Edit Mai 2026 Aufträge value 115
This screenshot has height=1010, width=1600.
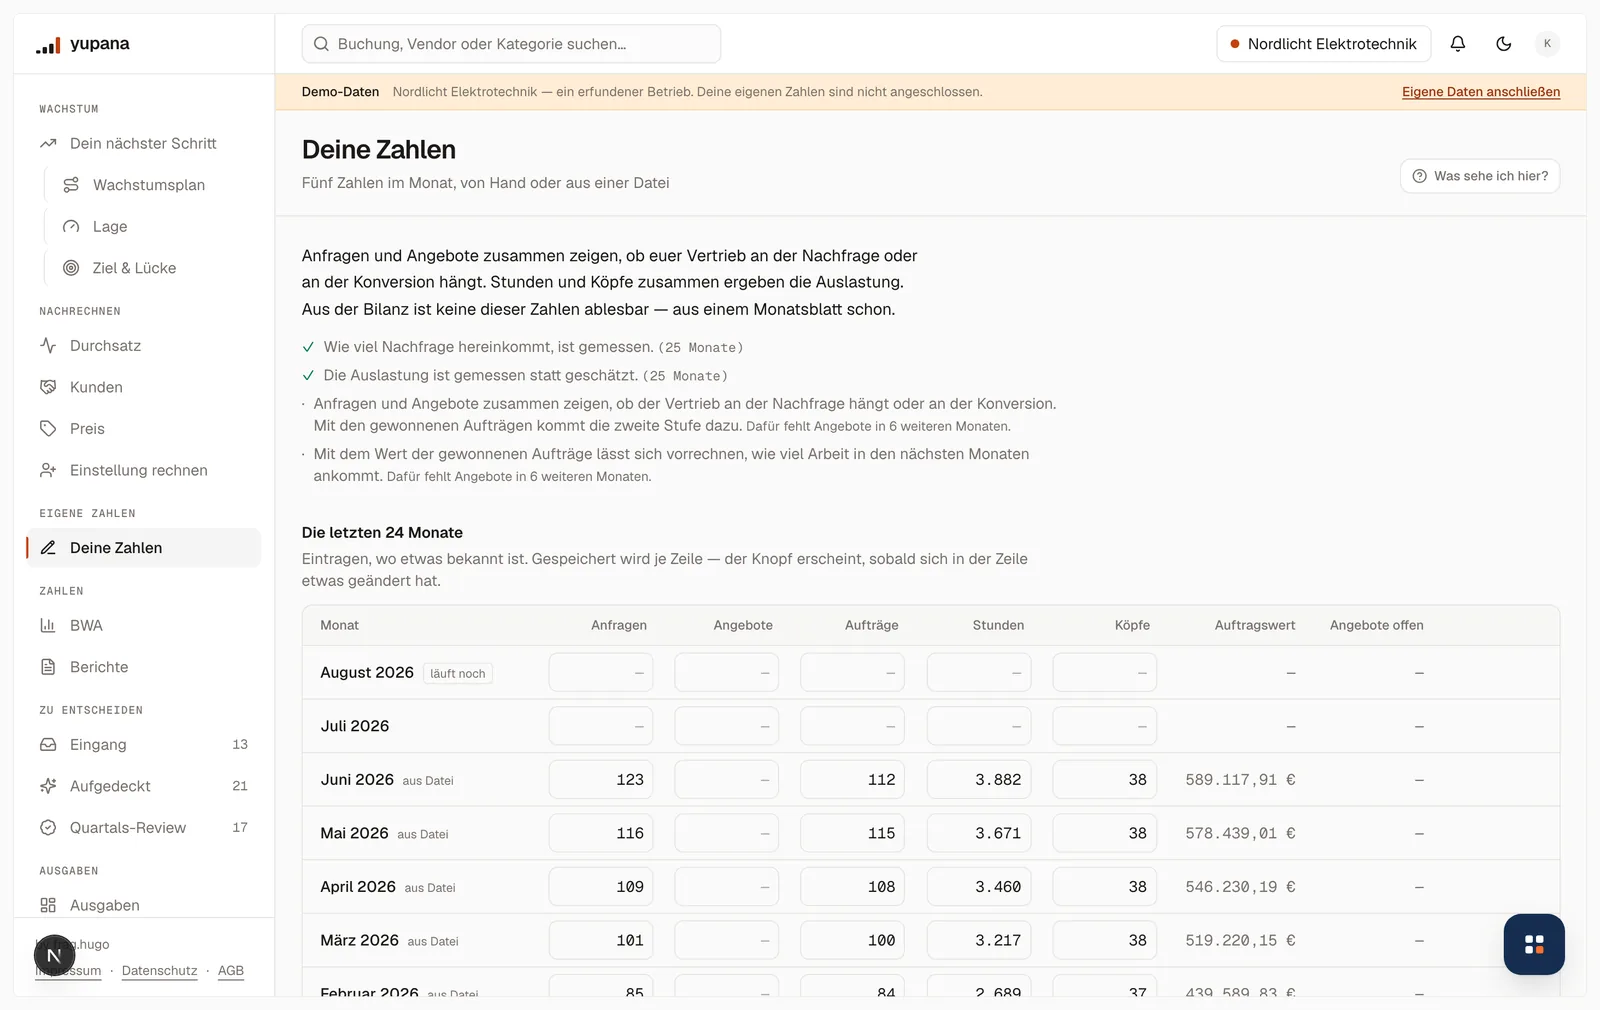point(853,833)
